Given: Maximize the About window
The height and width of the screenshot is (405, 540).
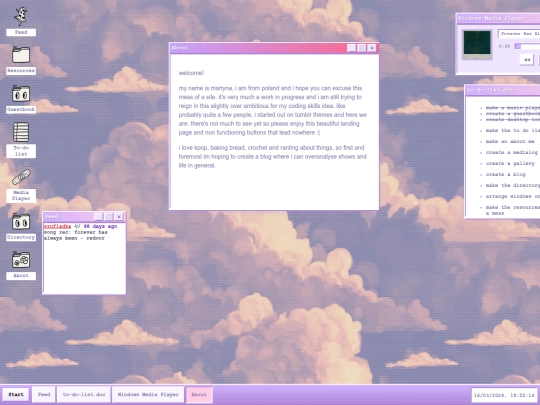Looking at the screenshot, I should click(361, 48).
